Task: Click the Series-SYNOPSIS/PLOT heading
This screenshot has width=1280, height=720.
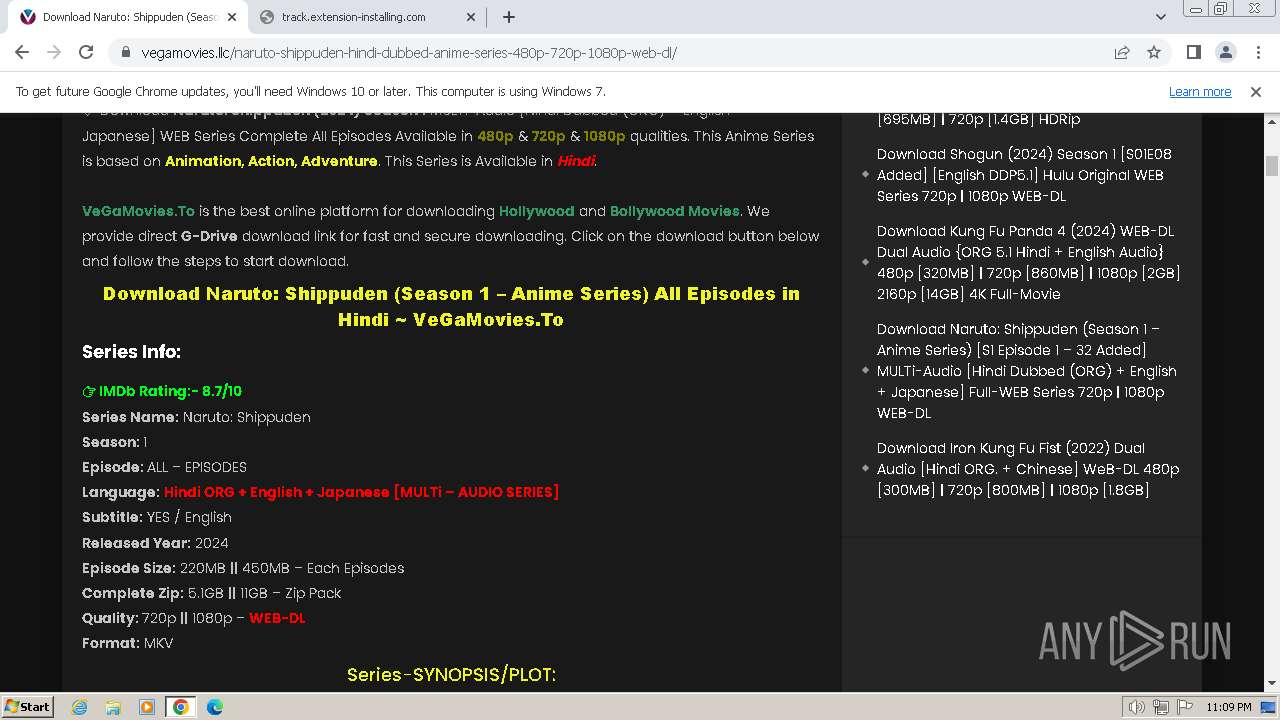Action: coord(451,675)
